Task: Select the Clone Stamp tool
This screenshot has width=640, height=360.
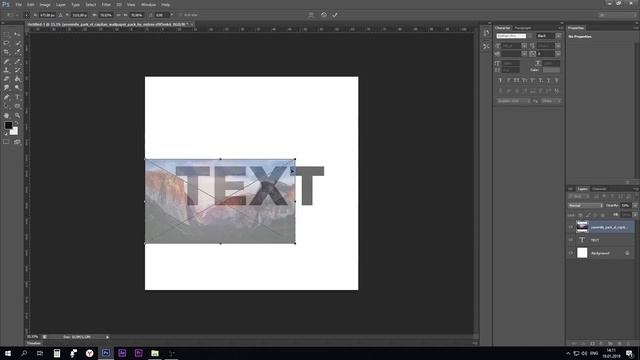Action: [x=7, y=70]
